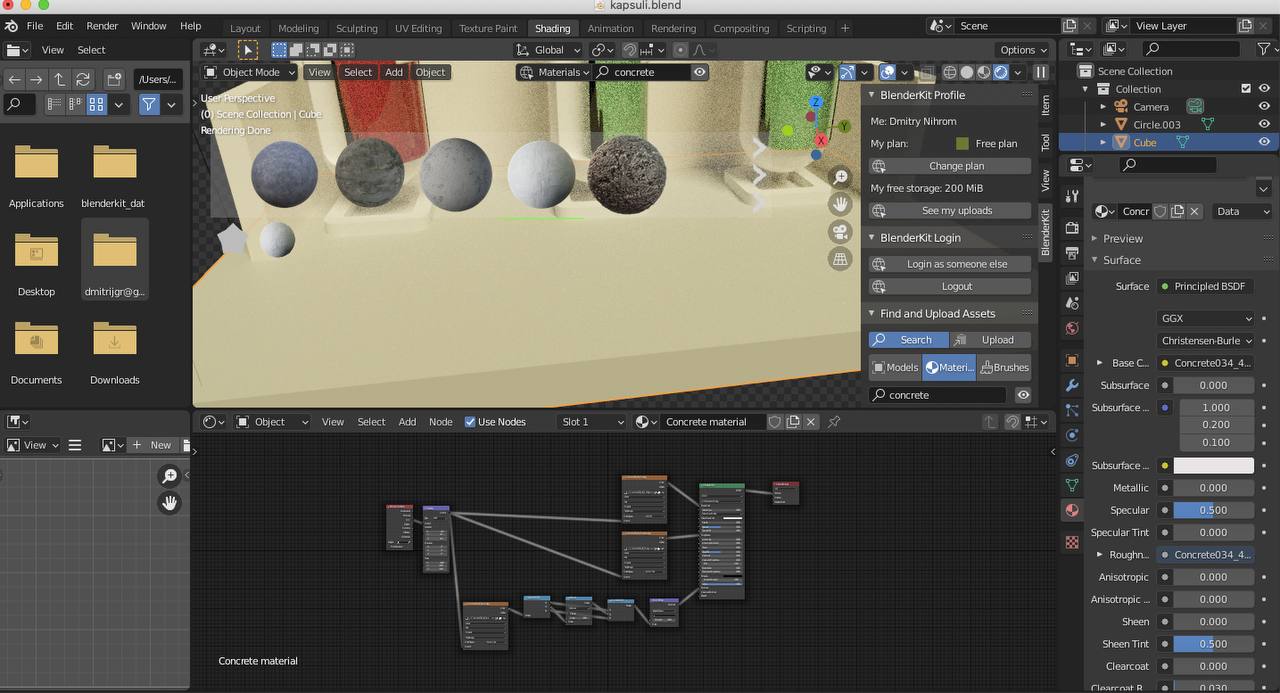
Task: Click node editor zoom magnifier in image editor
Action: [x=169, y=476]
